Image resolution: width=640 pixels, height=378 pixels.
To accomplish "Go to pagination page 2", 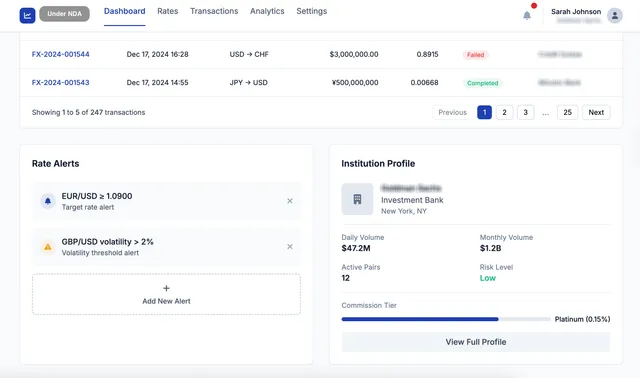I will (x=504, y=112).
